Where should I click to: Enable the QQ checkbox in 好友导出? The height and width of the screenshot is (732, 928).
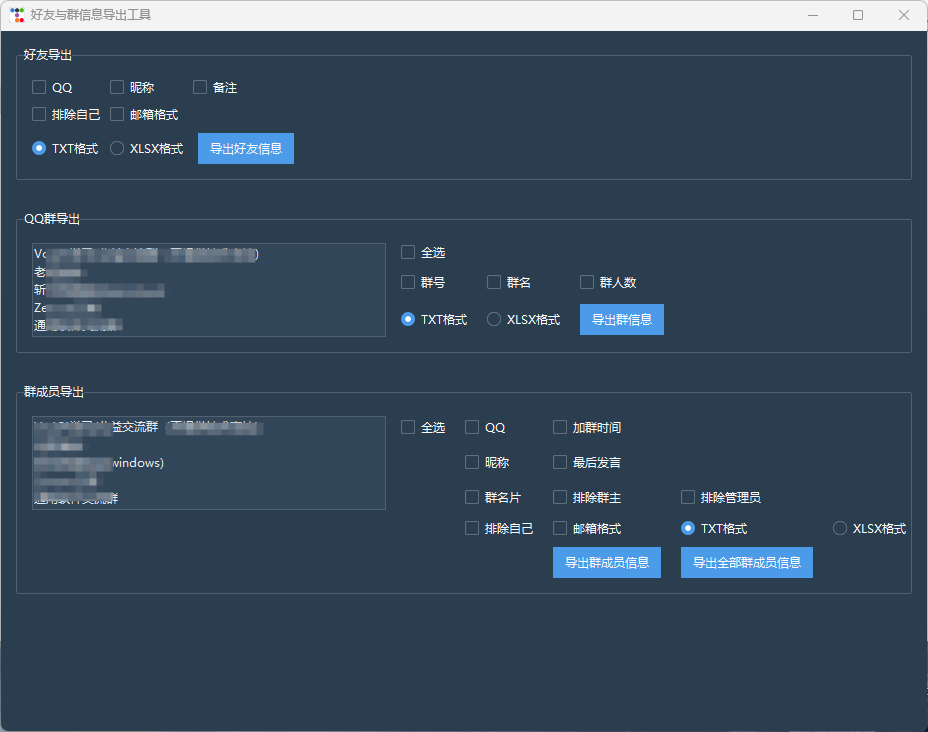click(38, 87)
